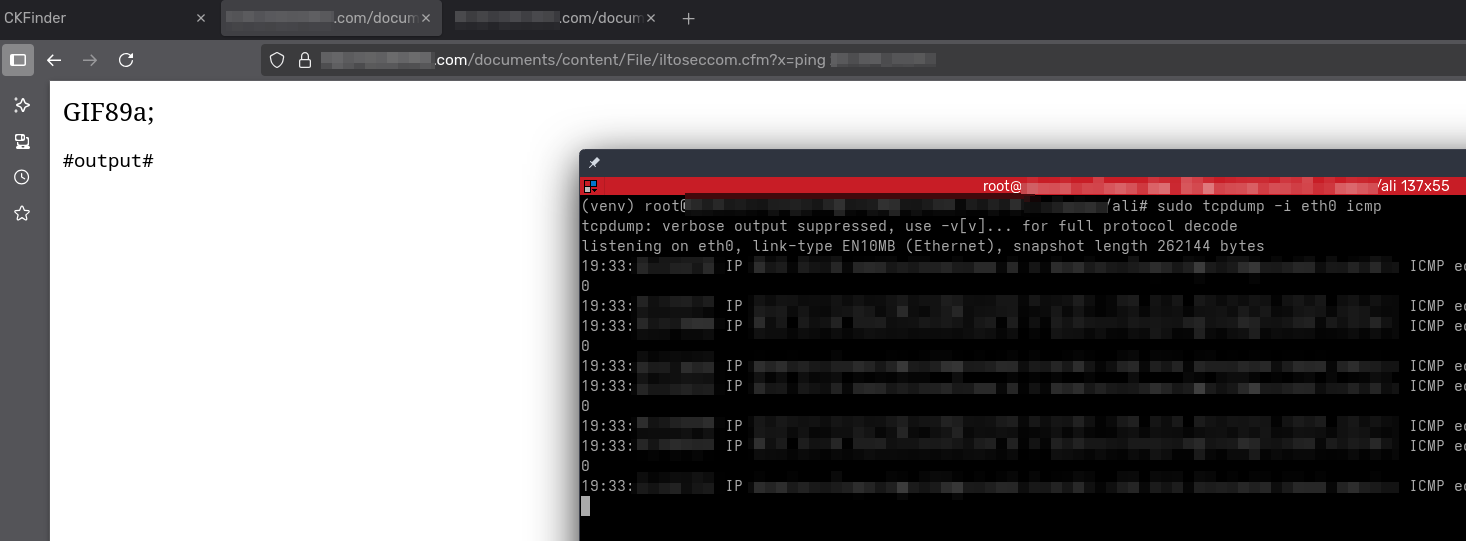The height and width of the screenshot is (541, 1466).
Task: View site security padlock info
Action: point(305,60)
